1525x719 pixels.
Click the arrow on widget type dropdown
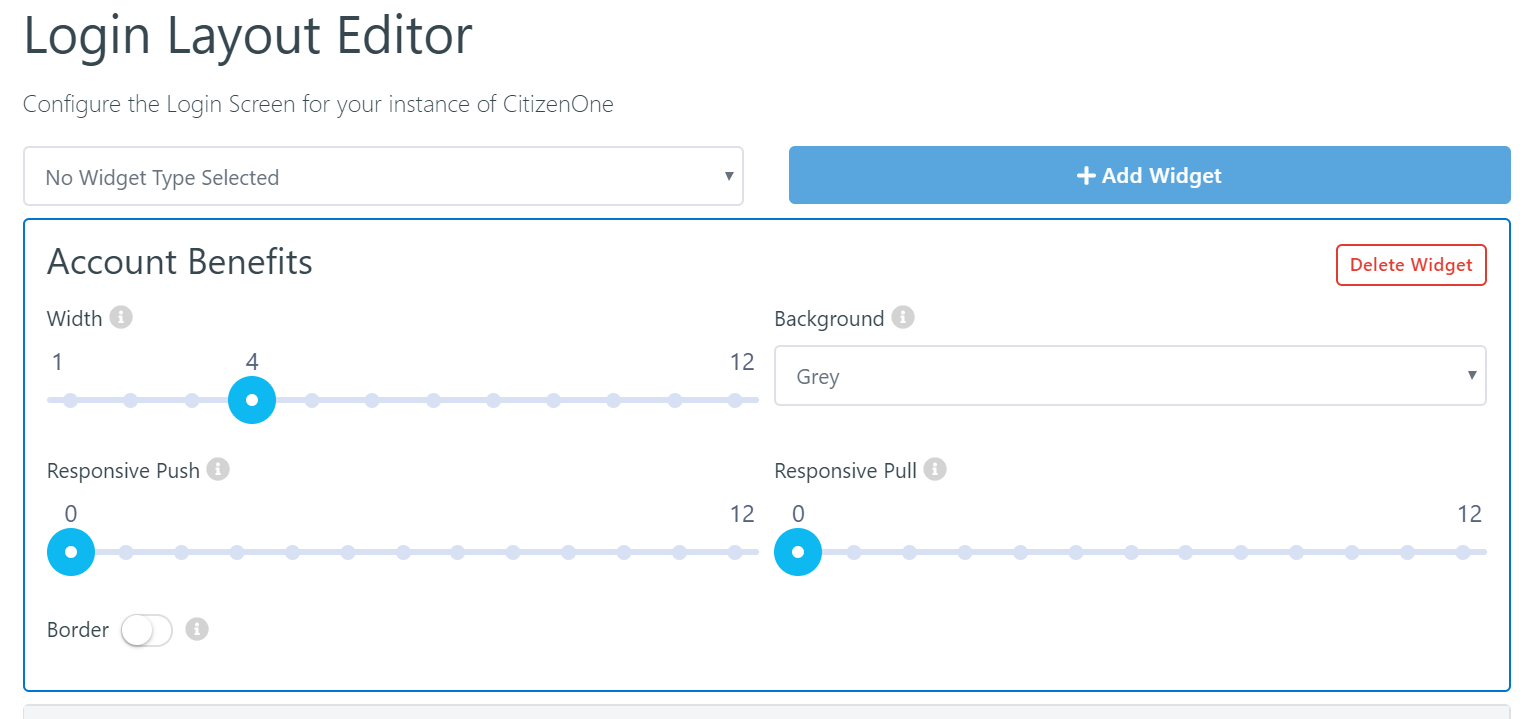[x=729, y=176]
